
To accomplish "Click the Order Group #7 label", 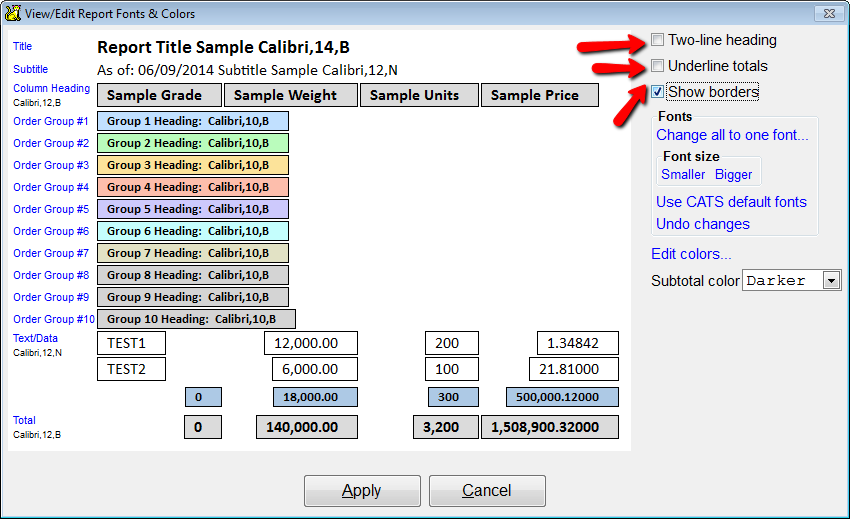I will pos(51,253).
